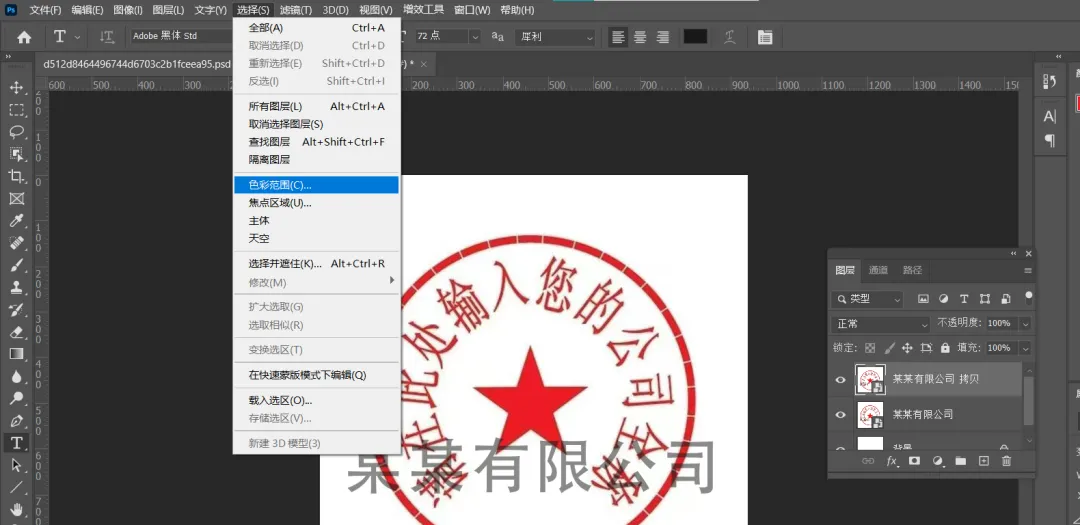Select the History Brush tool
The image size is (1080, 525).
click(17, 309)
